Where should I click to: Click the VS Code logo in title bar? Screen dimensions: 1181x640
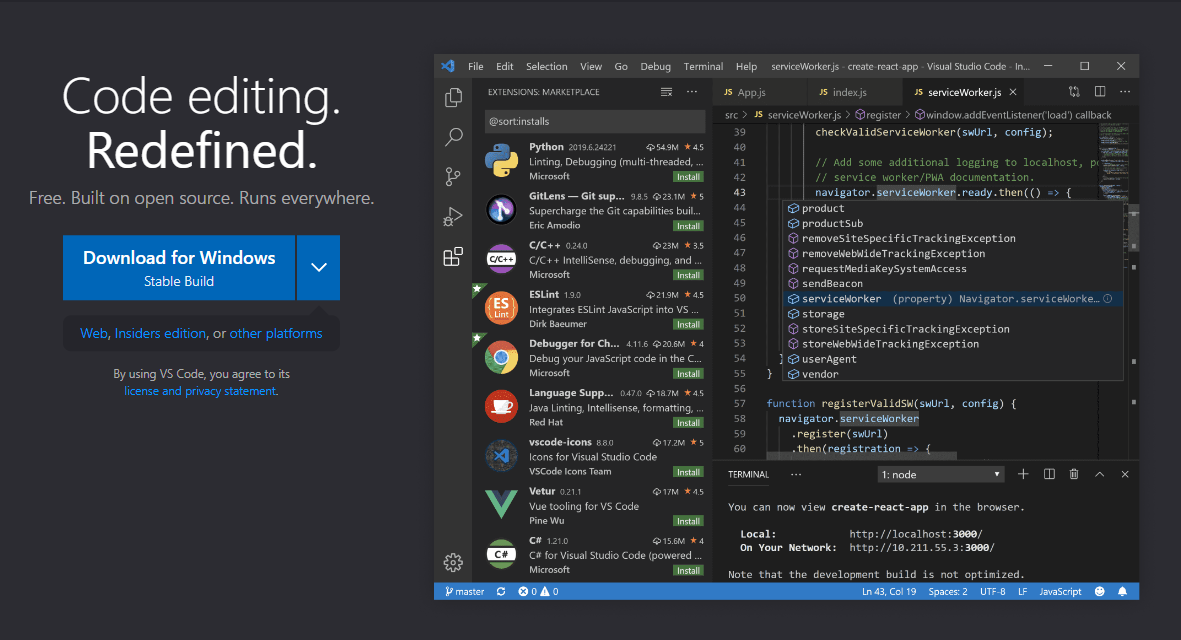448,66
